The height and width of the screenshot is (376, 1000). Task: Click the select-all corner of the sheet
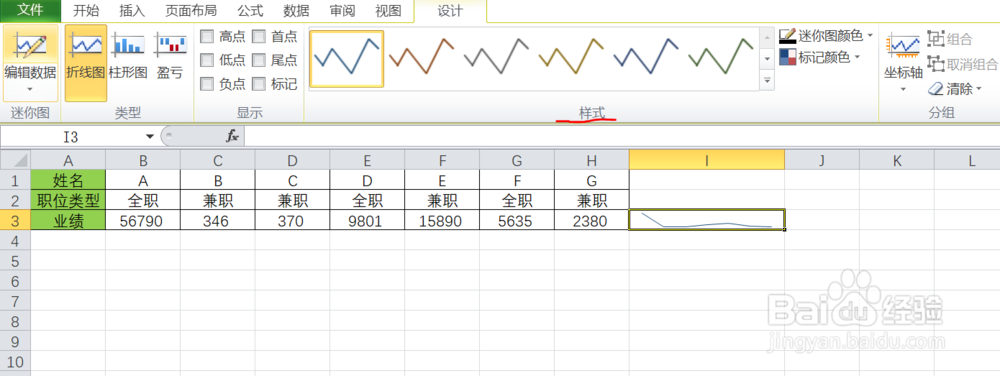pyautogui.click(x=15, y=160)
